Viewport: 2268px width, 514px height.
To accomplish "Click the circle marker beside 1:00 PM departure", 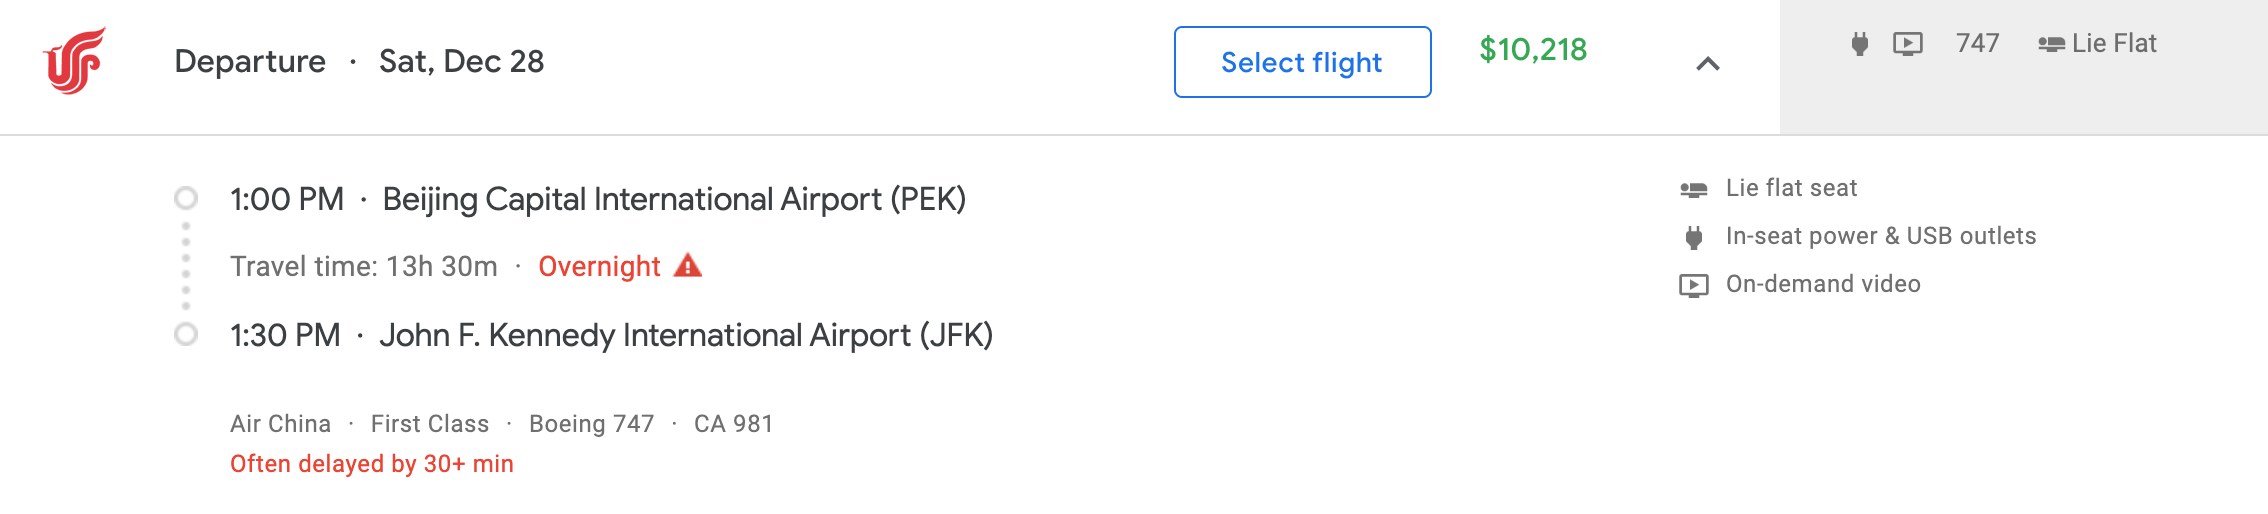I will click(x=186, y=198).
